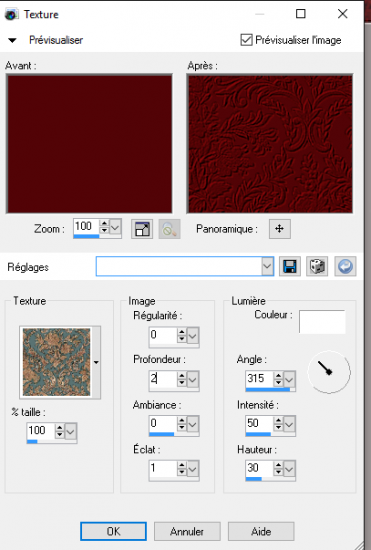The height and width of the screenshot is (550, 371).
Task: Click the reset to default arrow icon
Action: click(x=345, y=267)
